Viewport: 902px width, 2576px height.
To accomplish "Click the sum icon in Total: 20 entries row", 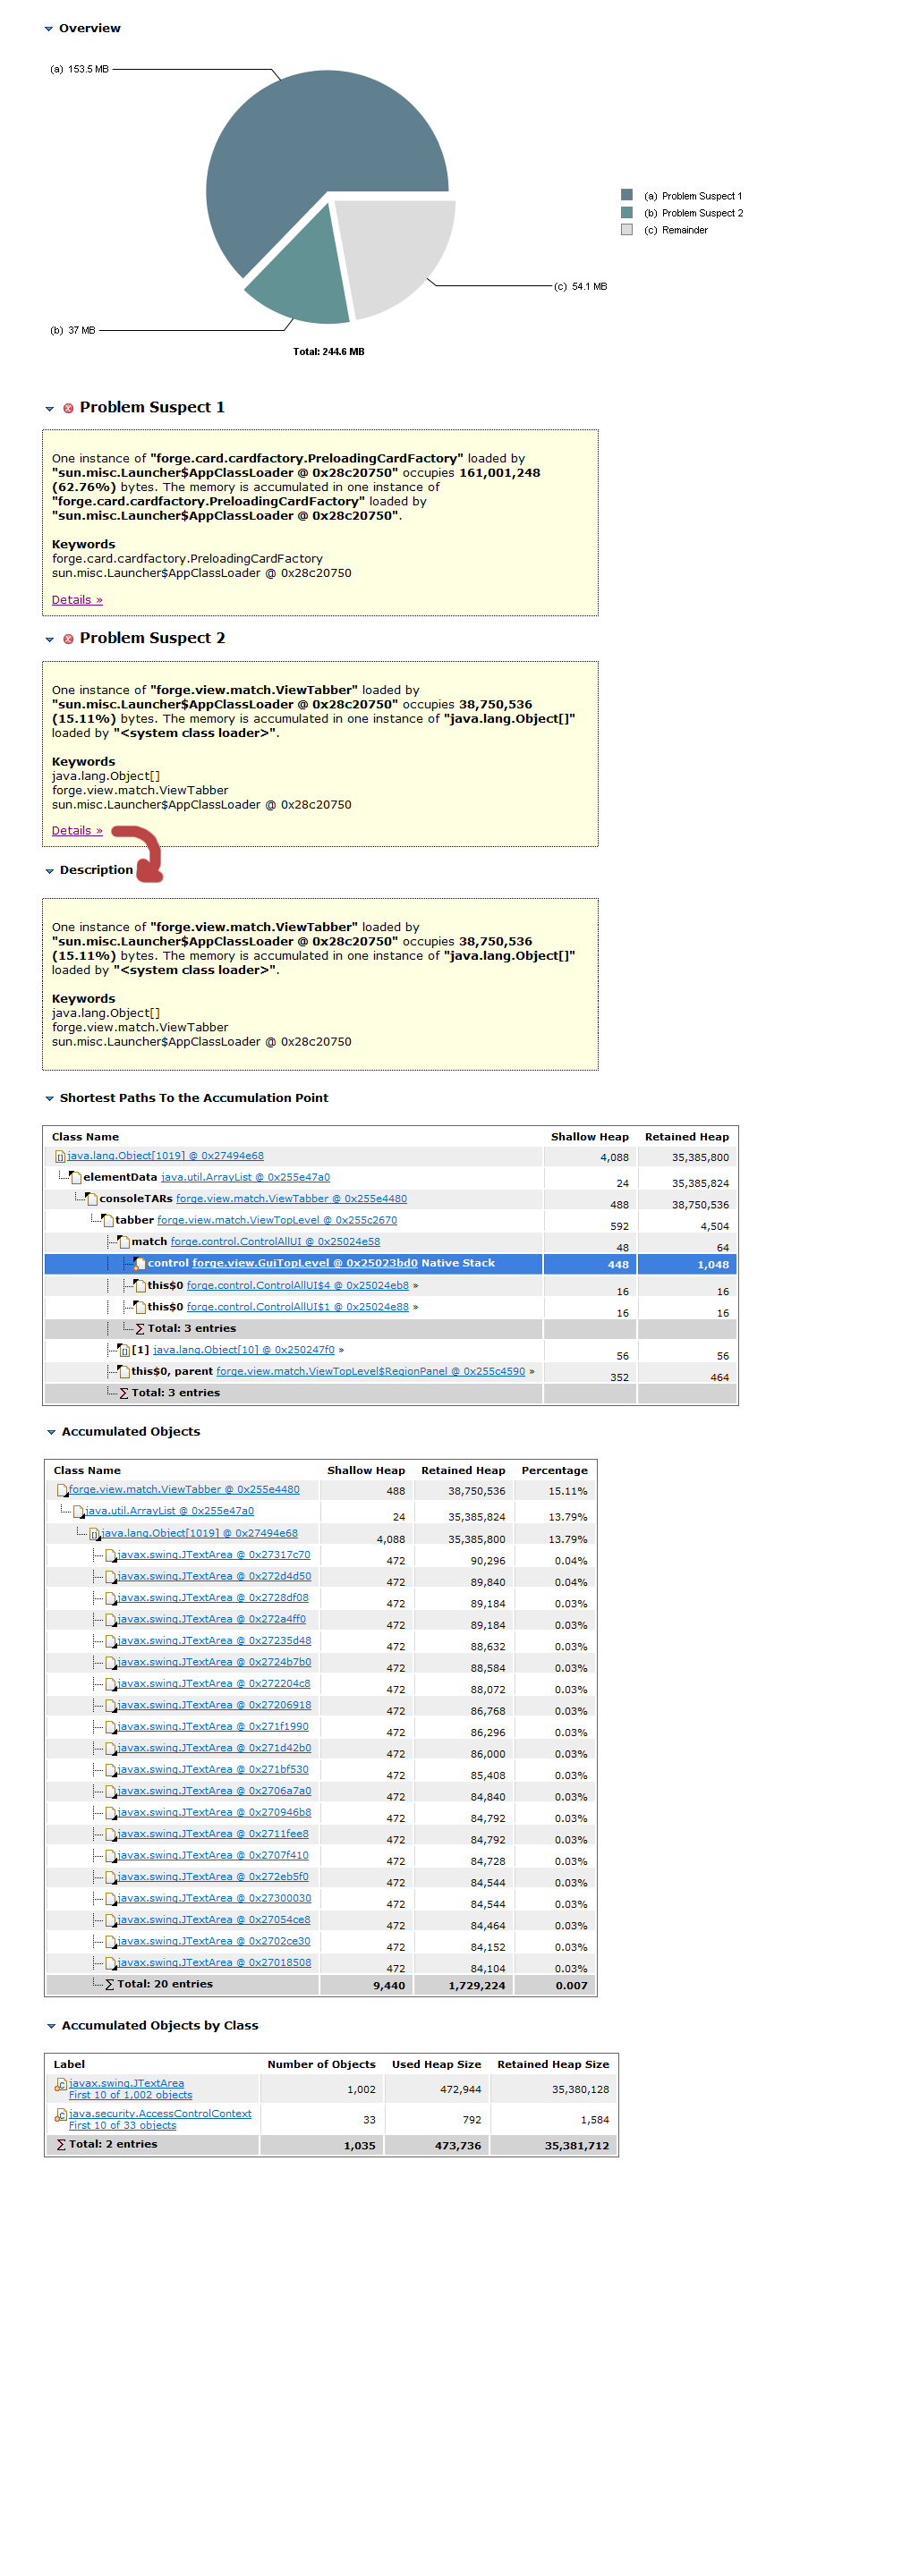I will click(110, 1984).
